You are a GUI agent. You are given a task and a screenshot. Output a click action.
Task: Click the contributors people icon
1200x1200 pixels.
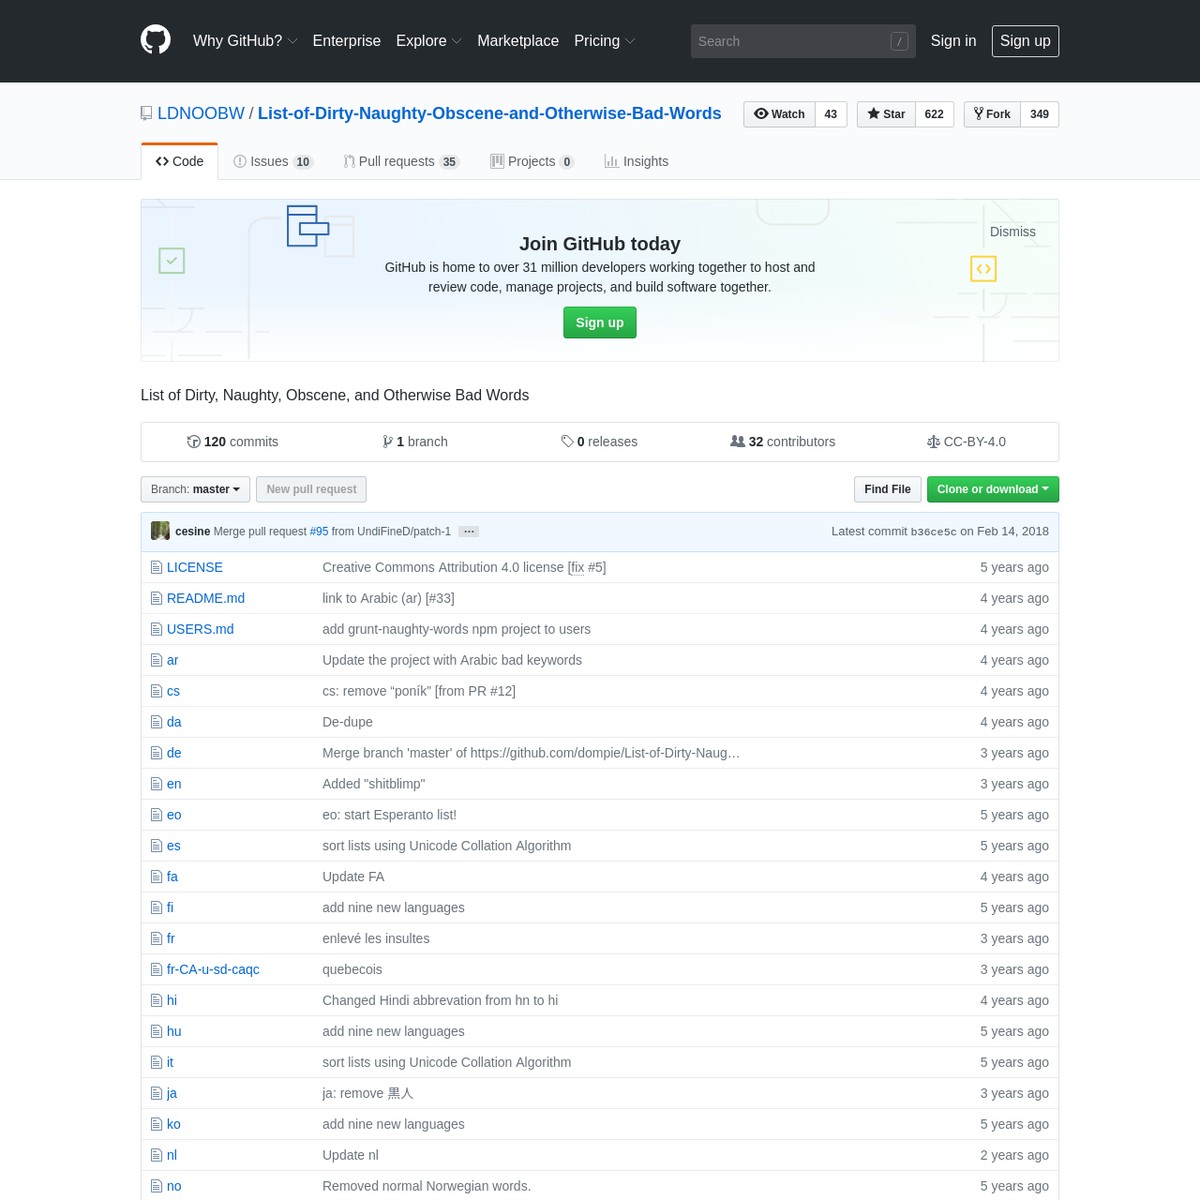click(738, 441)
